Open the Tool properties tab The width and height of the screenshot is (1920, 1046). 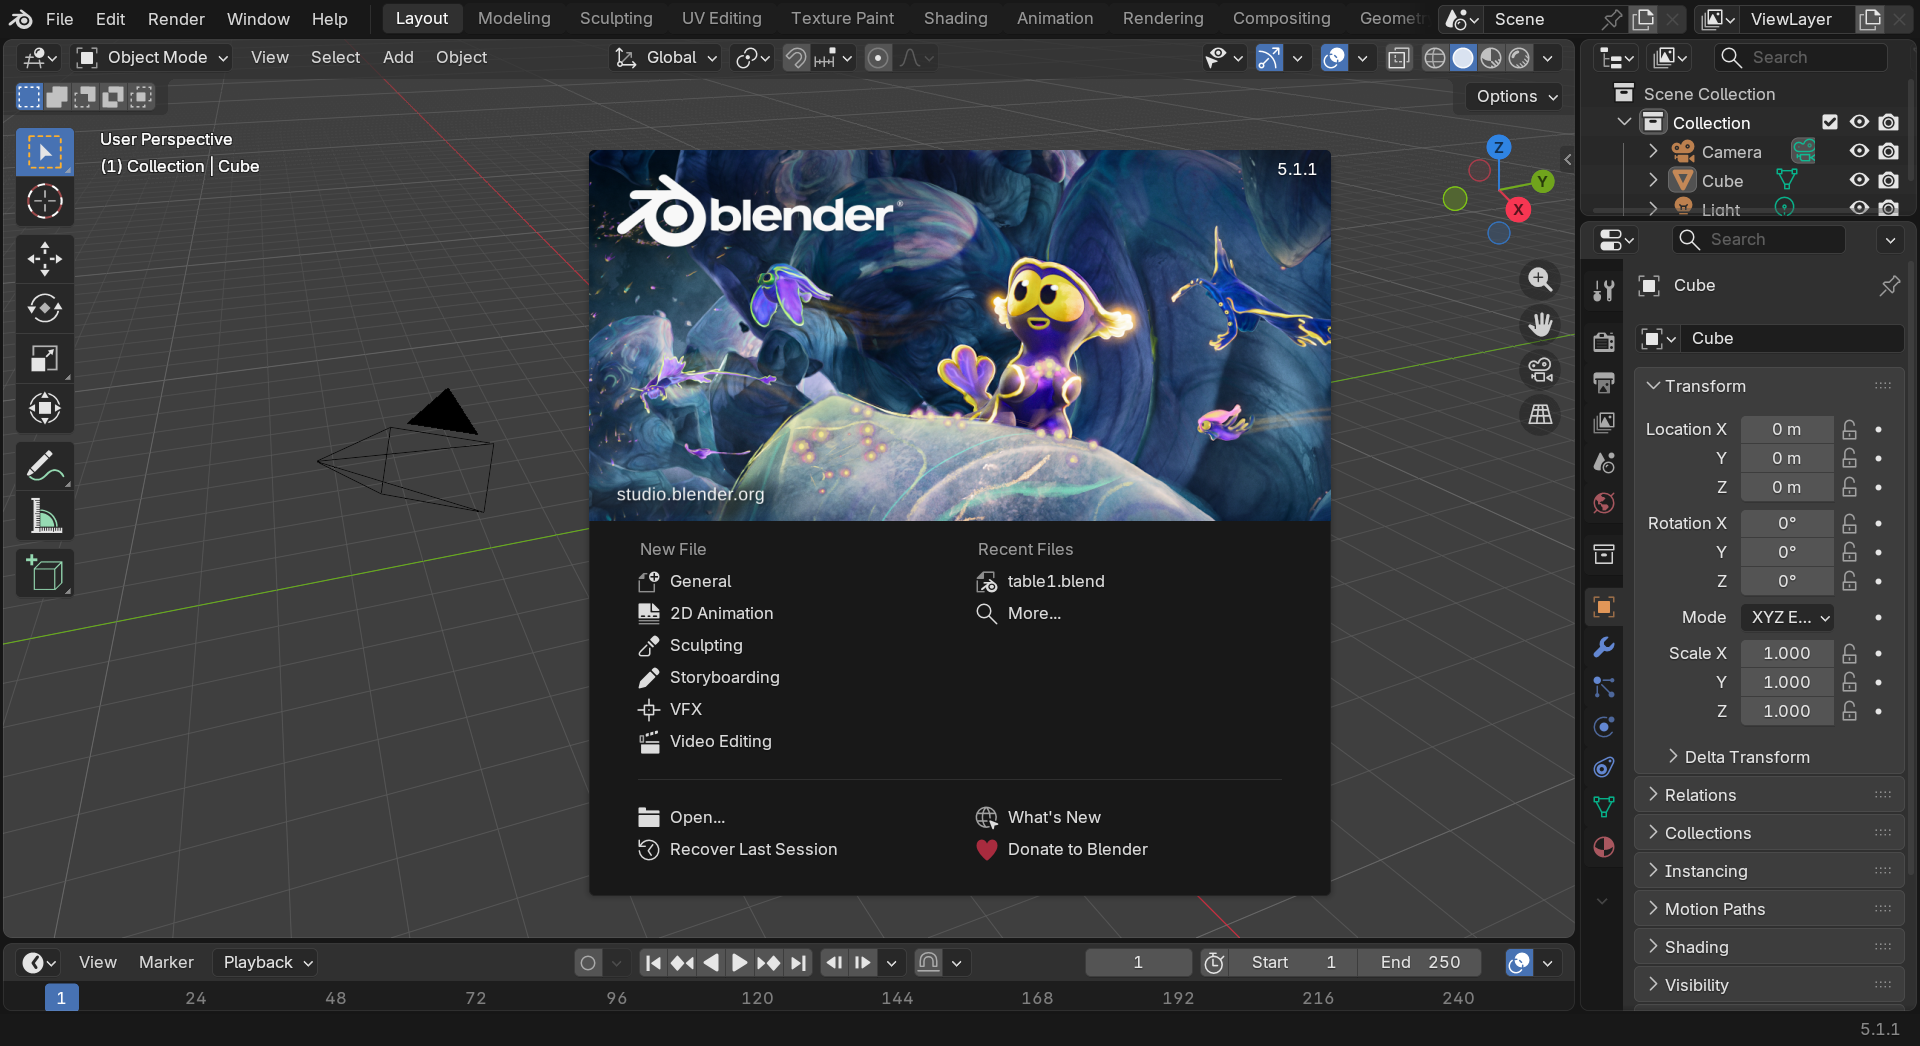coord(1604,290)
